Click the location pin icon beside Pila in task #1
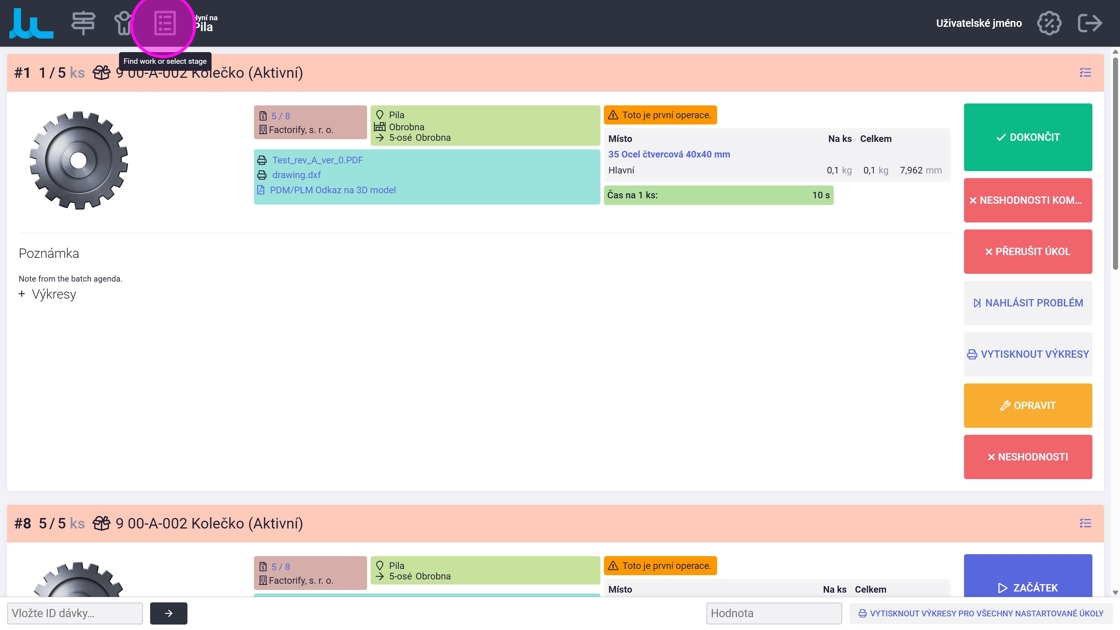This screenshot has width=1120, height=630. coord(380,115)
